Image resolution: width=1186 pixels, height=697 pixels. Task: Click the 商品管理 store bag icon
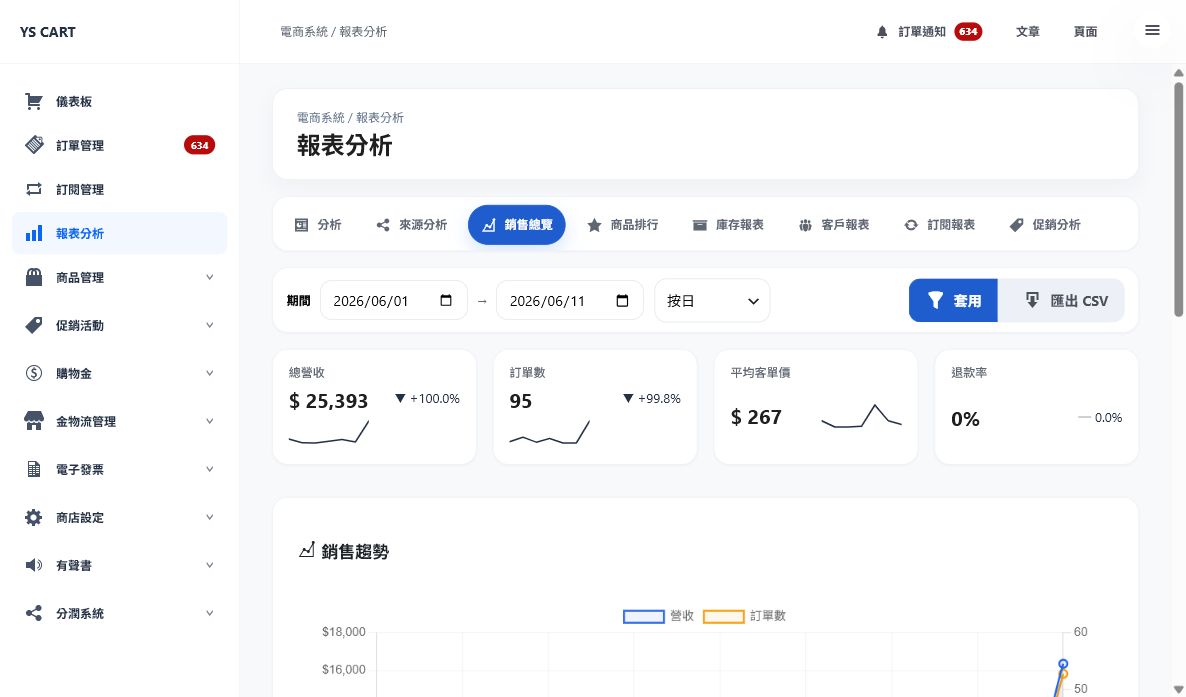[x=34, y=277]
